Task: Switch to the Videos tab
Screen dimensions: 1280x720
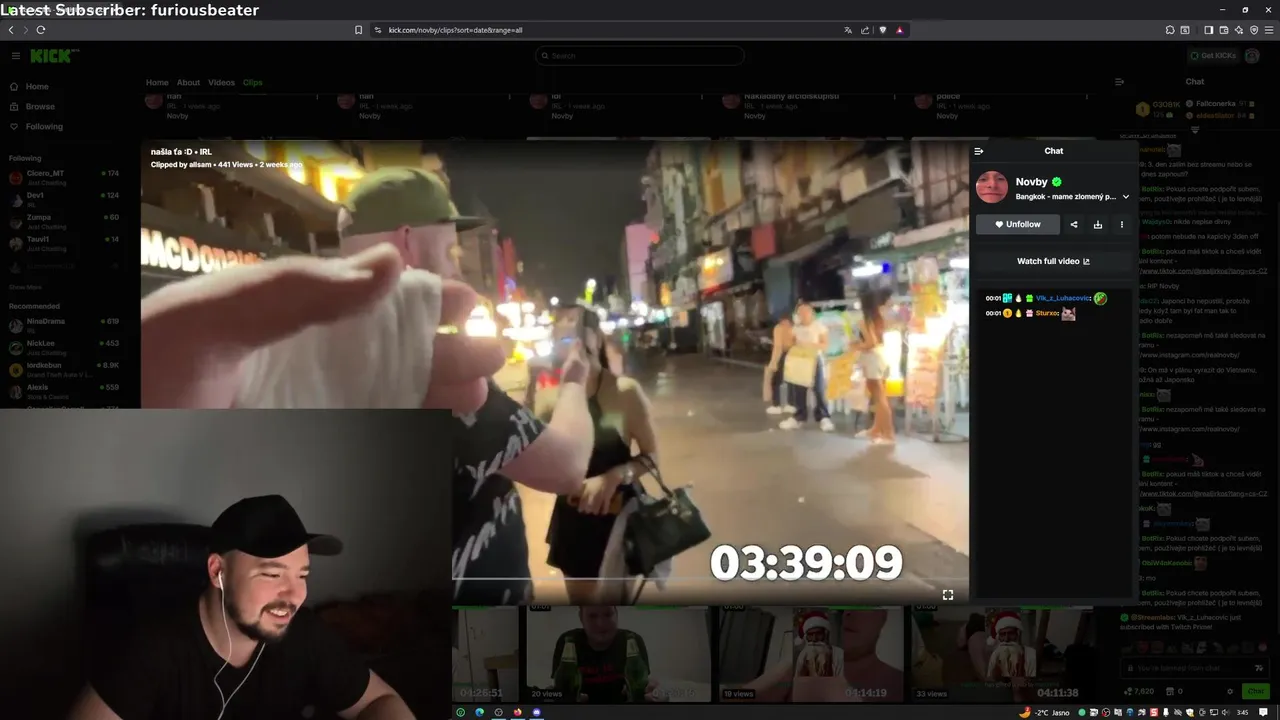Action: pyautogui.click(x=221, y=83)
